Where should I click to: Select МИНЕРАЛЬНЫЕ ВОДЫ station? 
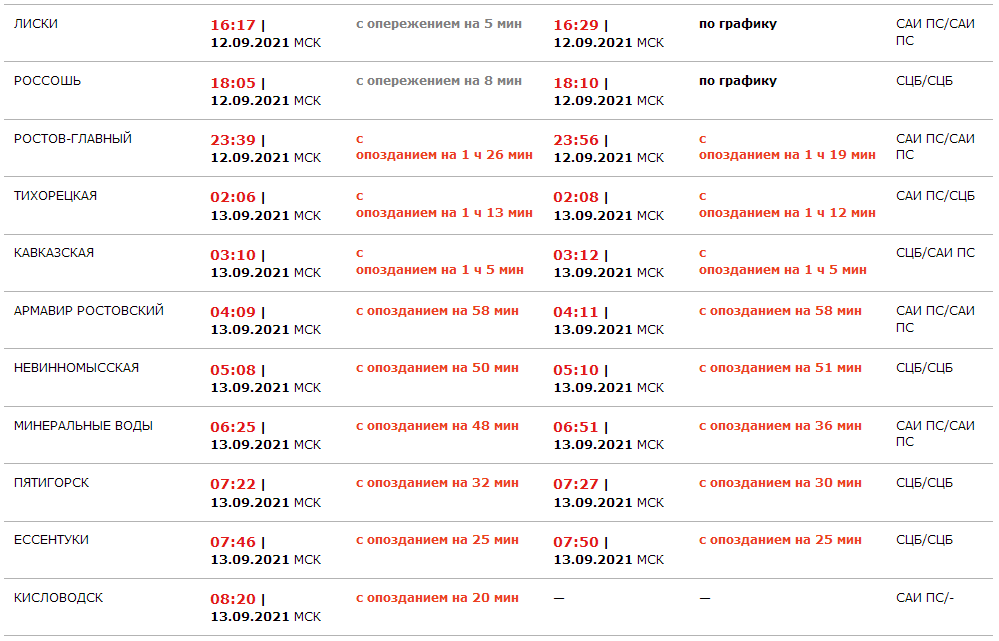[x=84, y=426]
